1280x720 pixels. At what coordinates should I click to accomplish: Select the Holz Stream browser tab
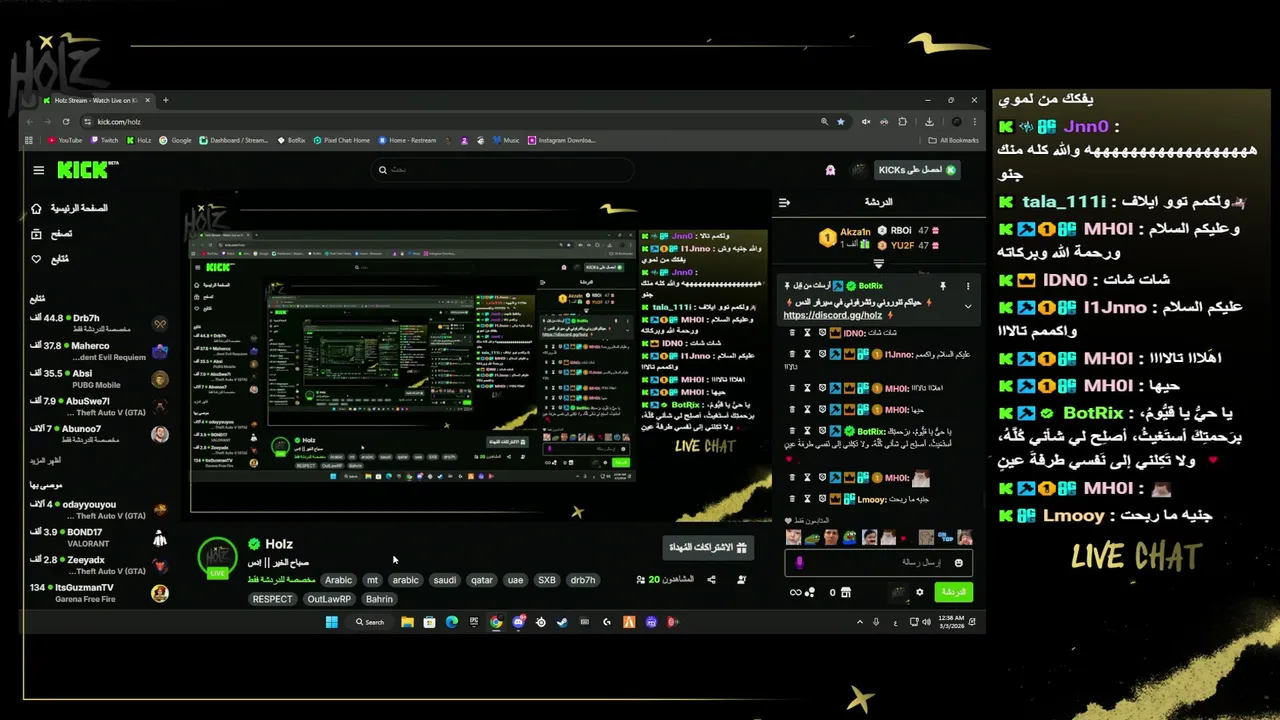click(x=96, y=100)
